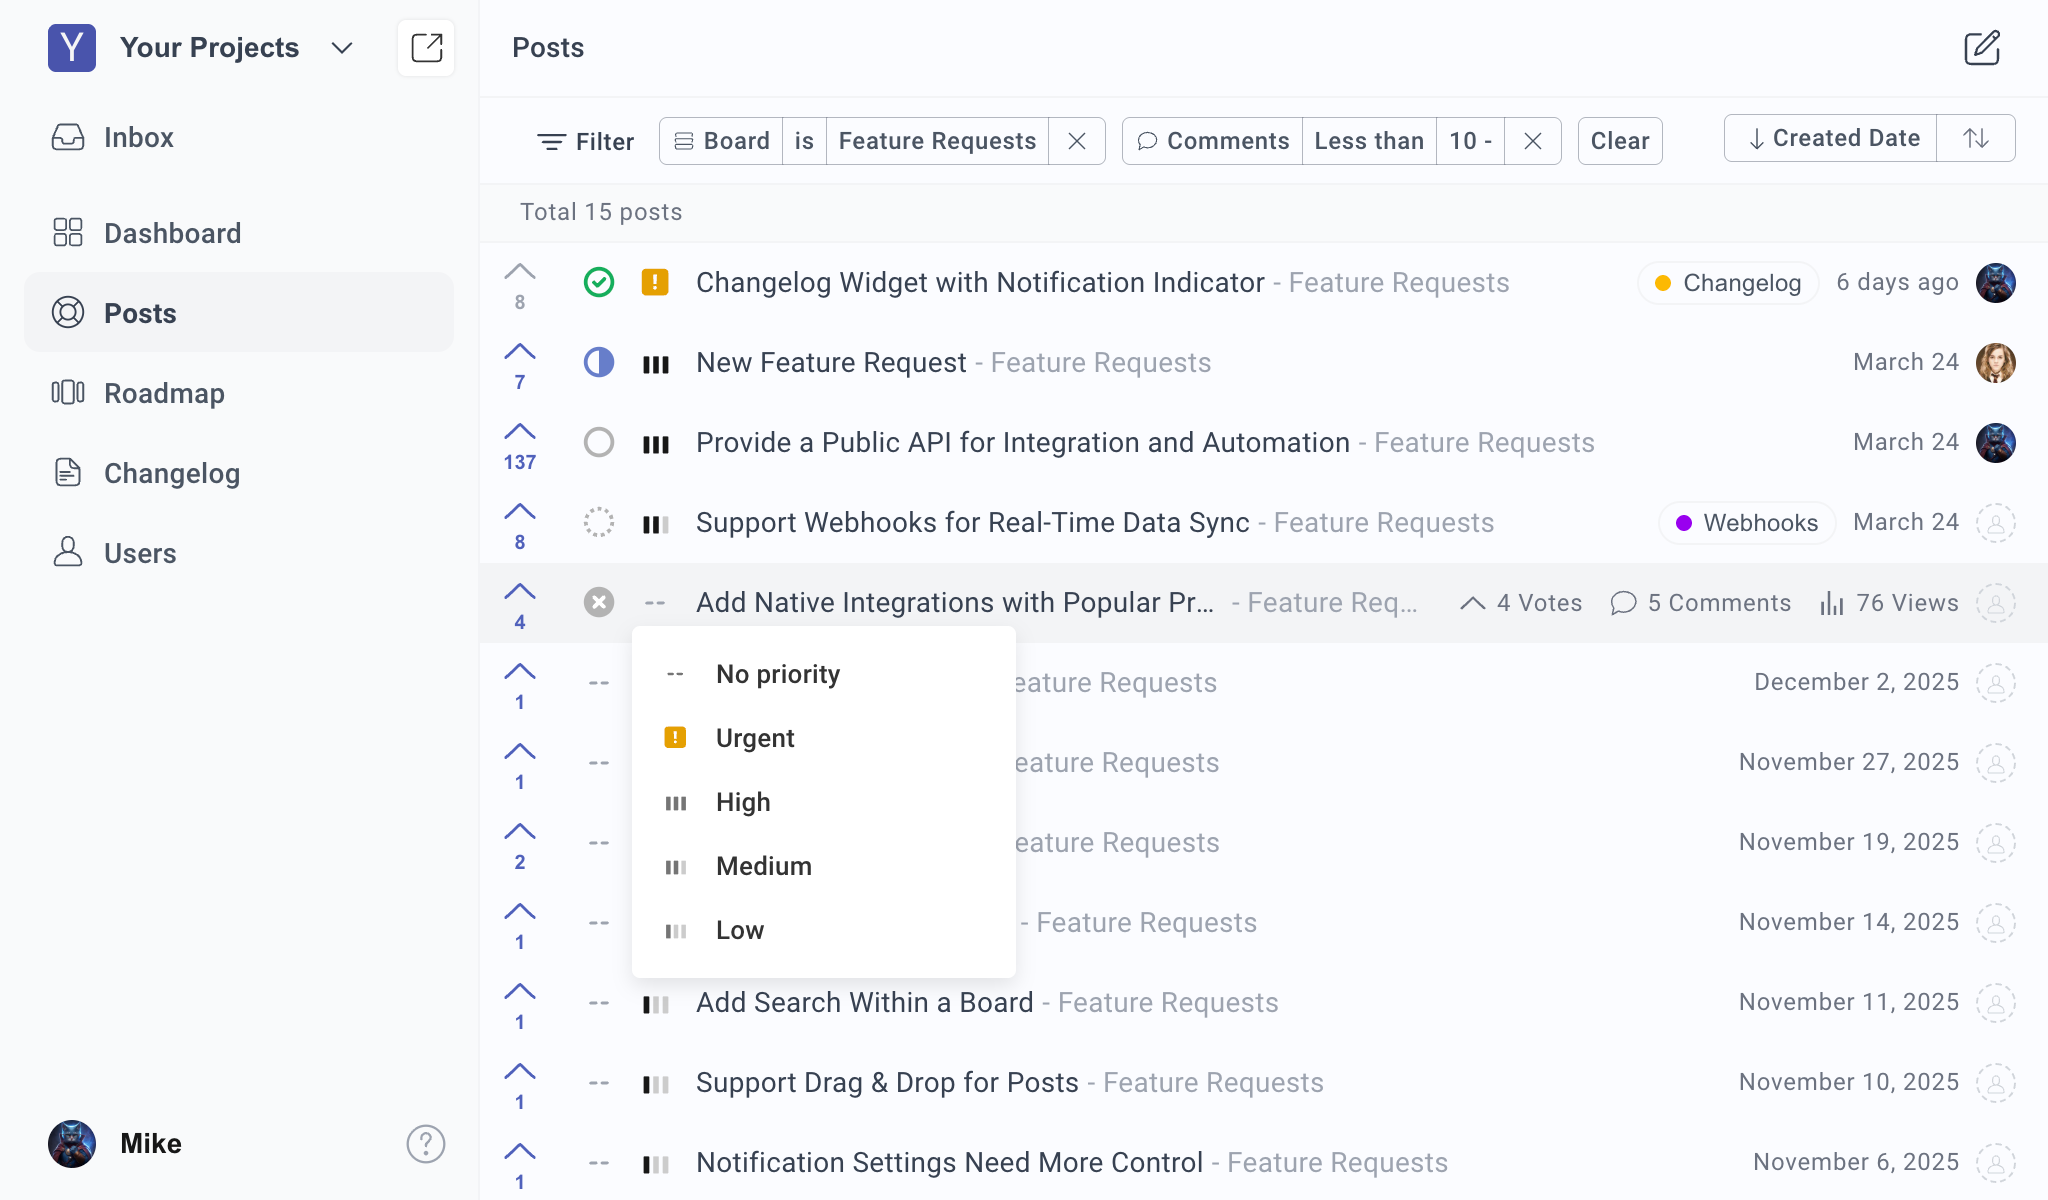Click closed status icon on Native Integrations post
This screenshot has width=2048, height=1200.
point(598,602)
